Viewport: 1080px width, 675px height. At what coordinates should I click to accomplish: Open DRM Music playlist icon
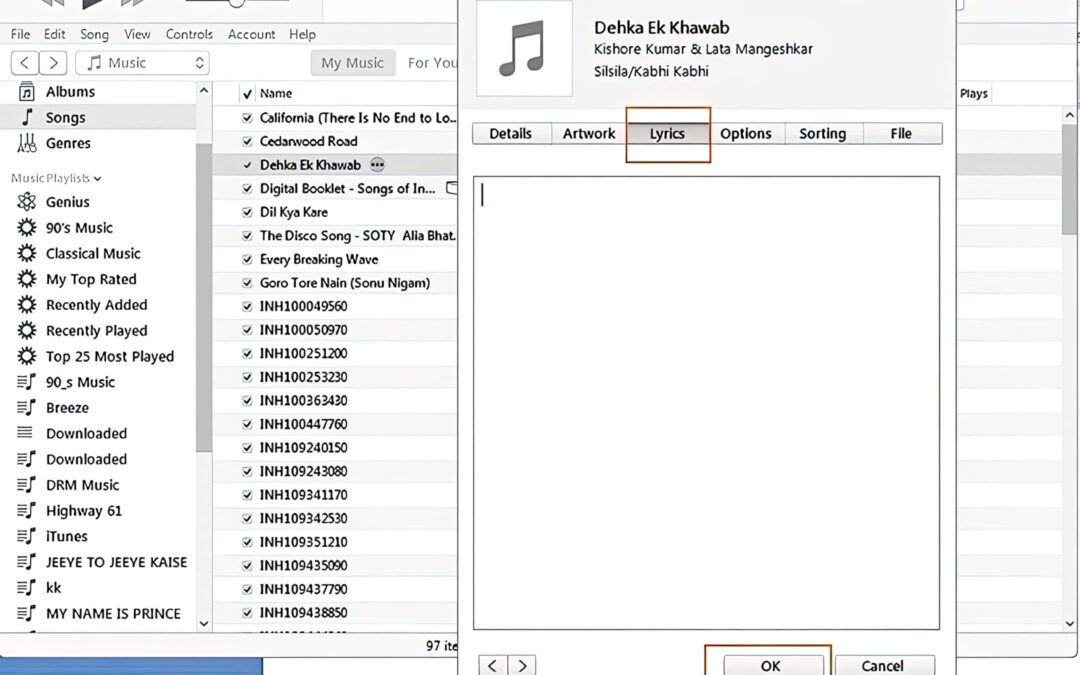[x=26, y=485]
